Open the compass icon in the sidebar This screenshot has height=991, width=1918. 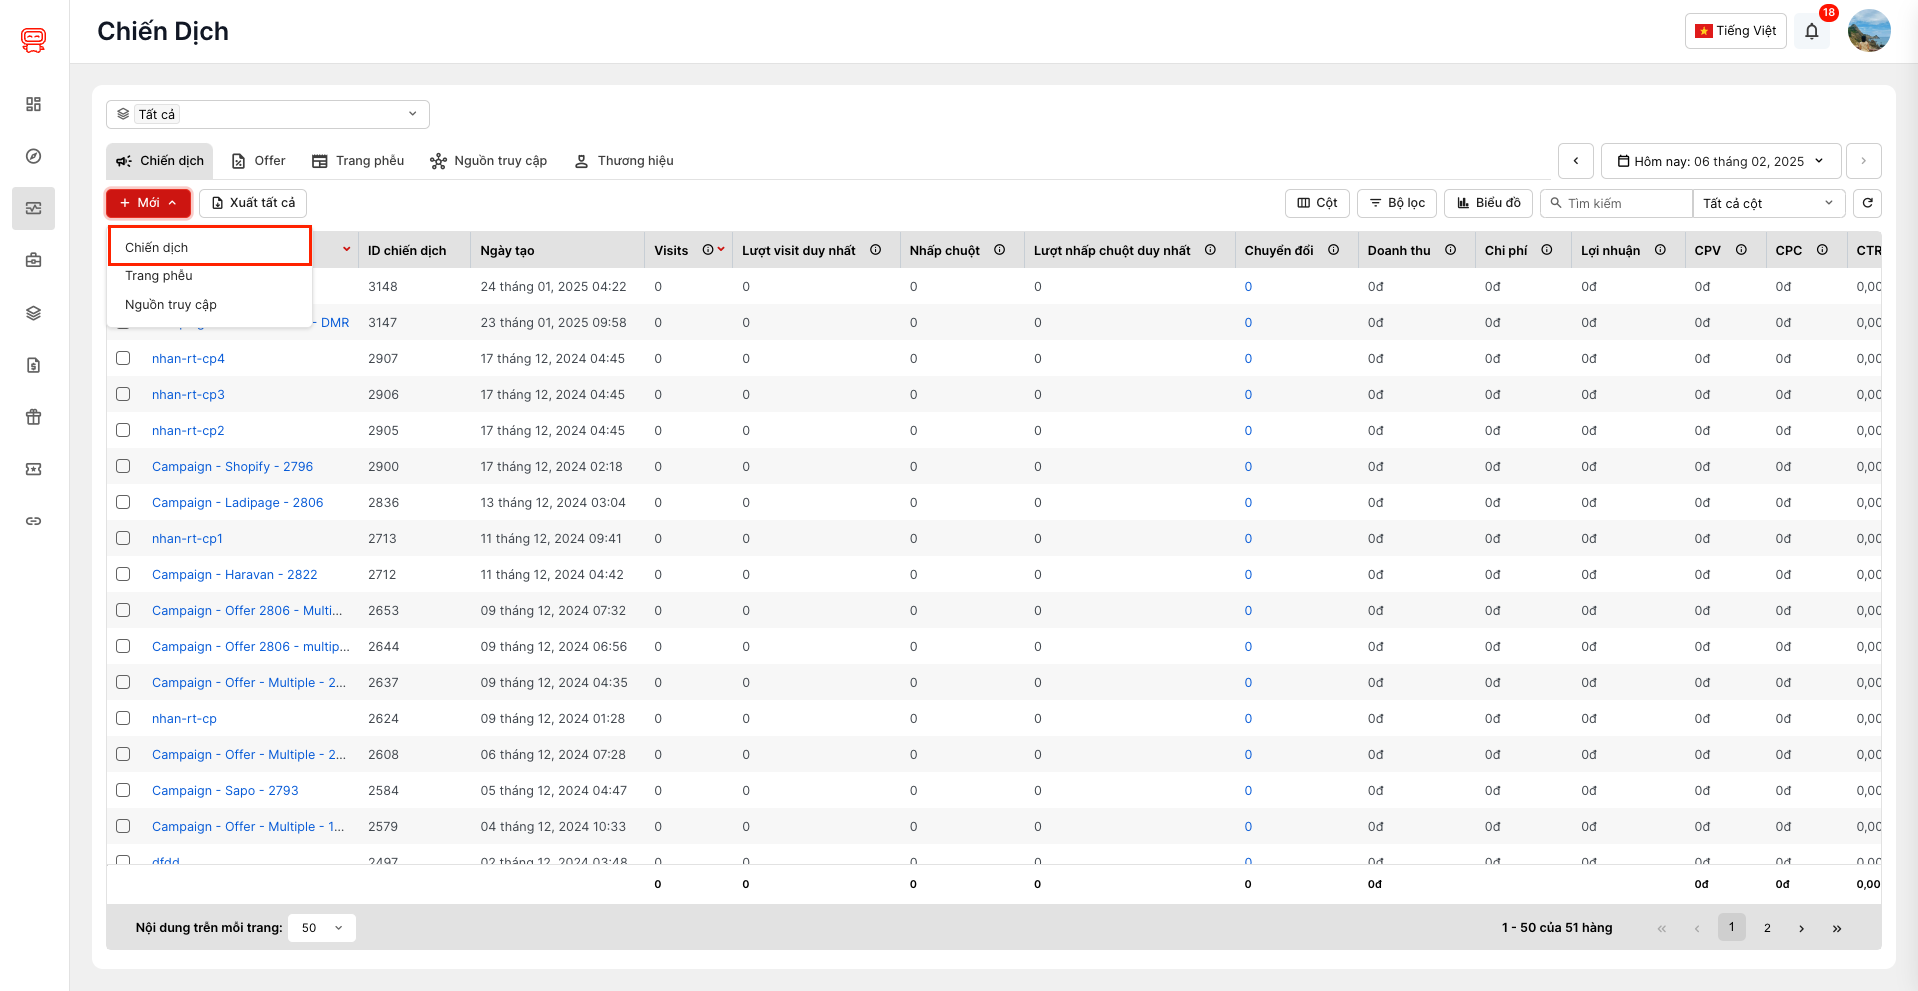click(34, 156)
